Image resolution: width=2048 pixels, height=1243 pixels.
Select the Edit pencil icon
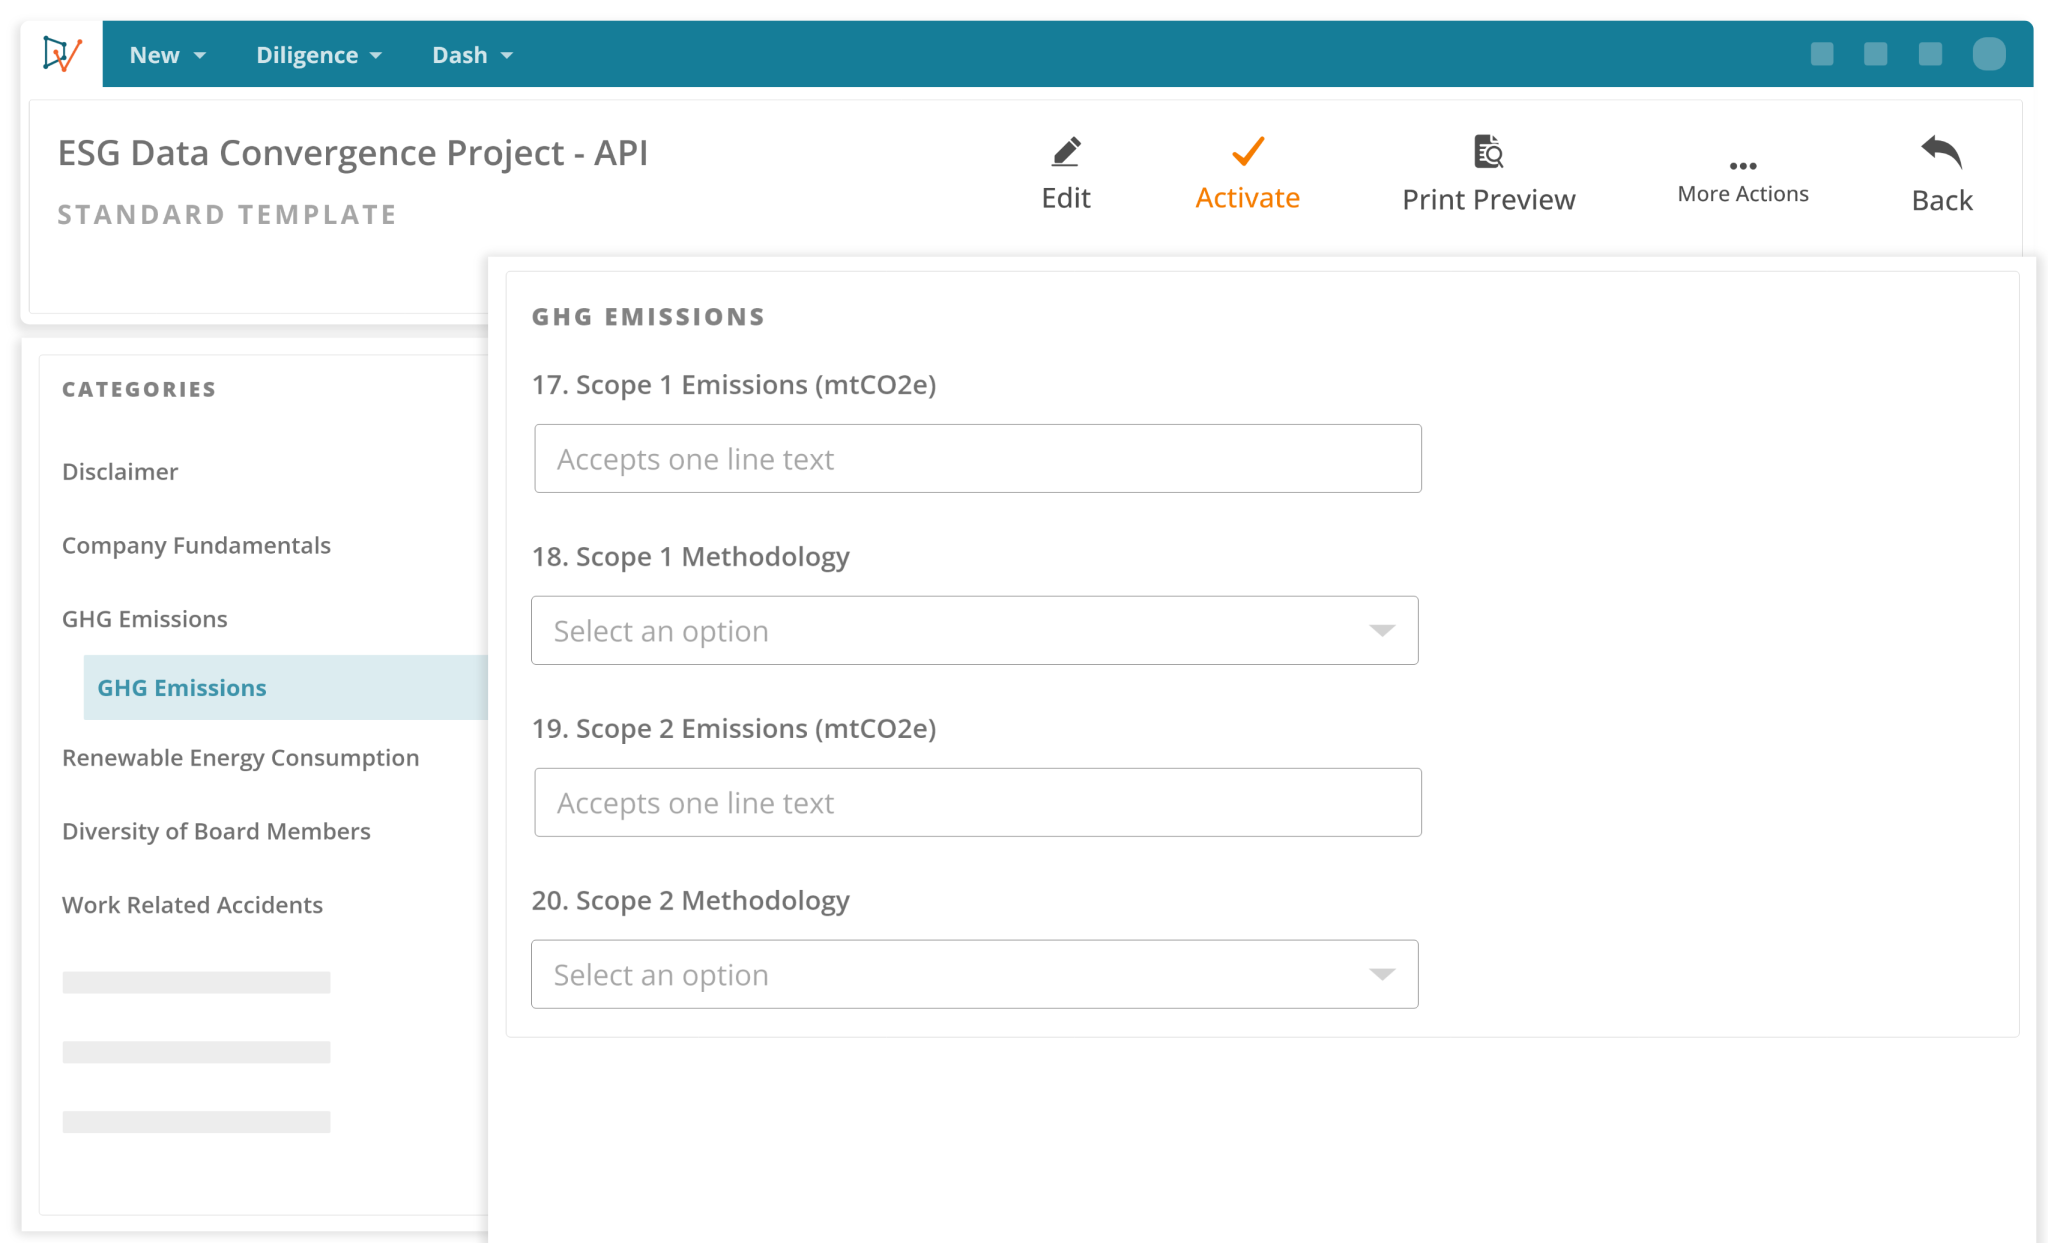pyautogui.click(x=1065, y=152)
